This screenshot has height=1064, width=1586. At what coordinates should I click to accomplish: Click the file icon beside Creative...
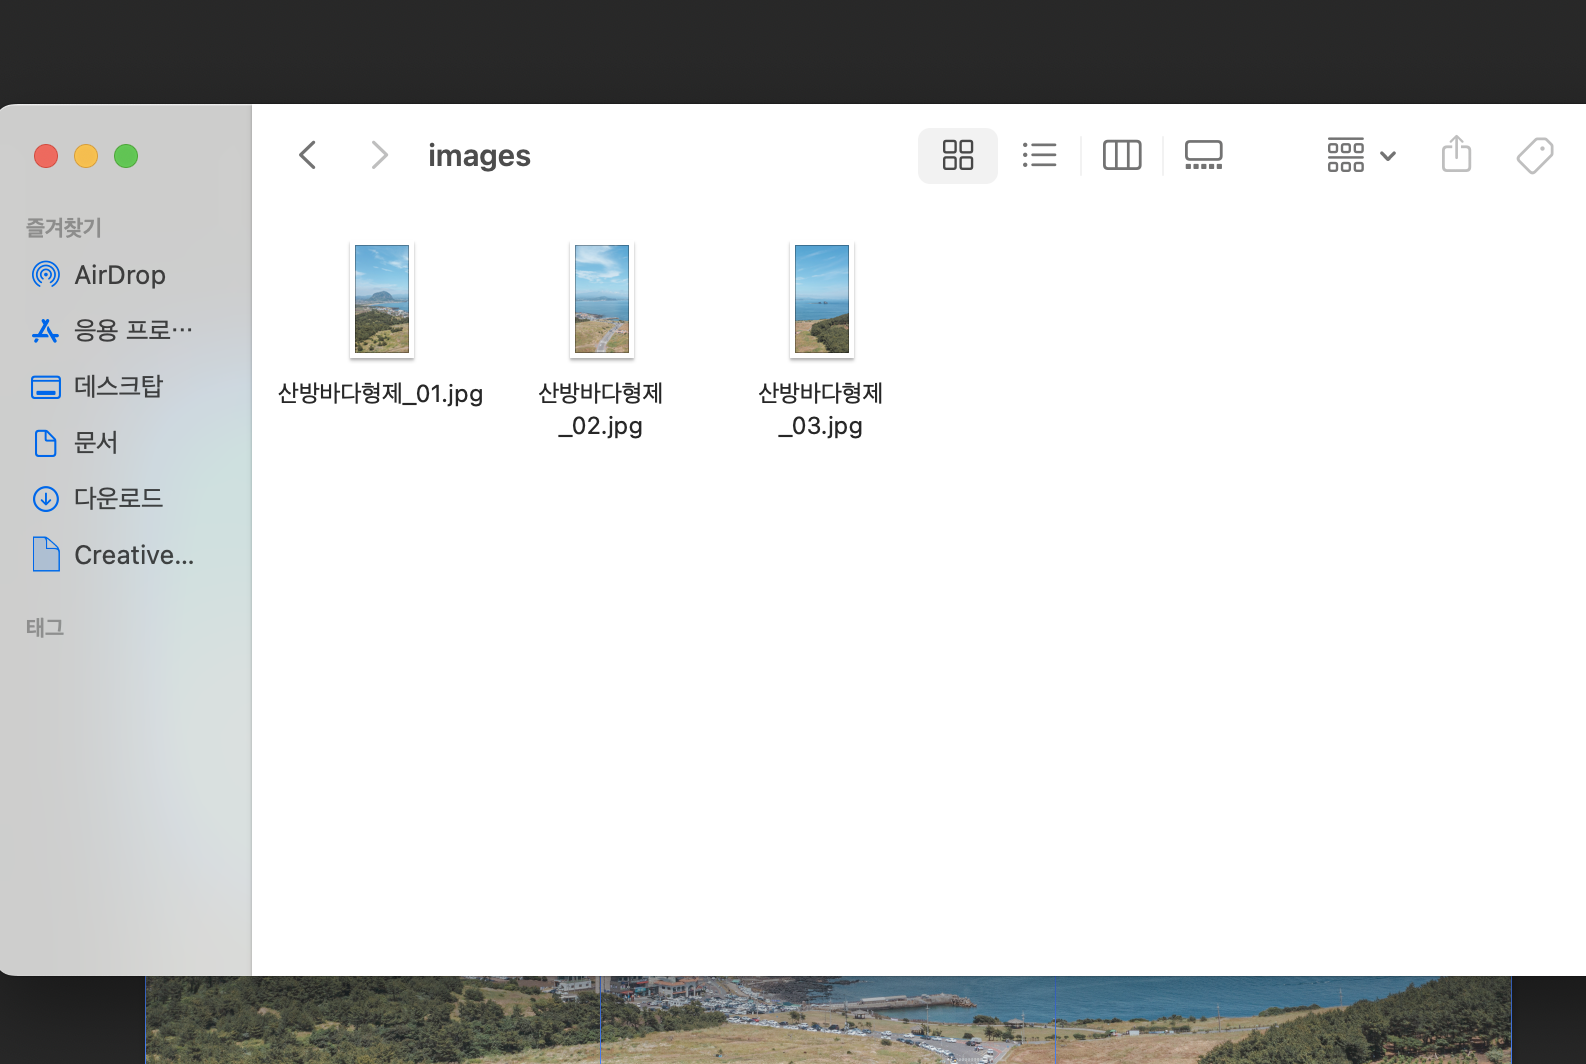(46, 554)
